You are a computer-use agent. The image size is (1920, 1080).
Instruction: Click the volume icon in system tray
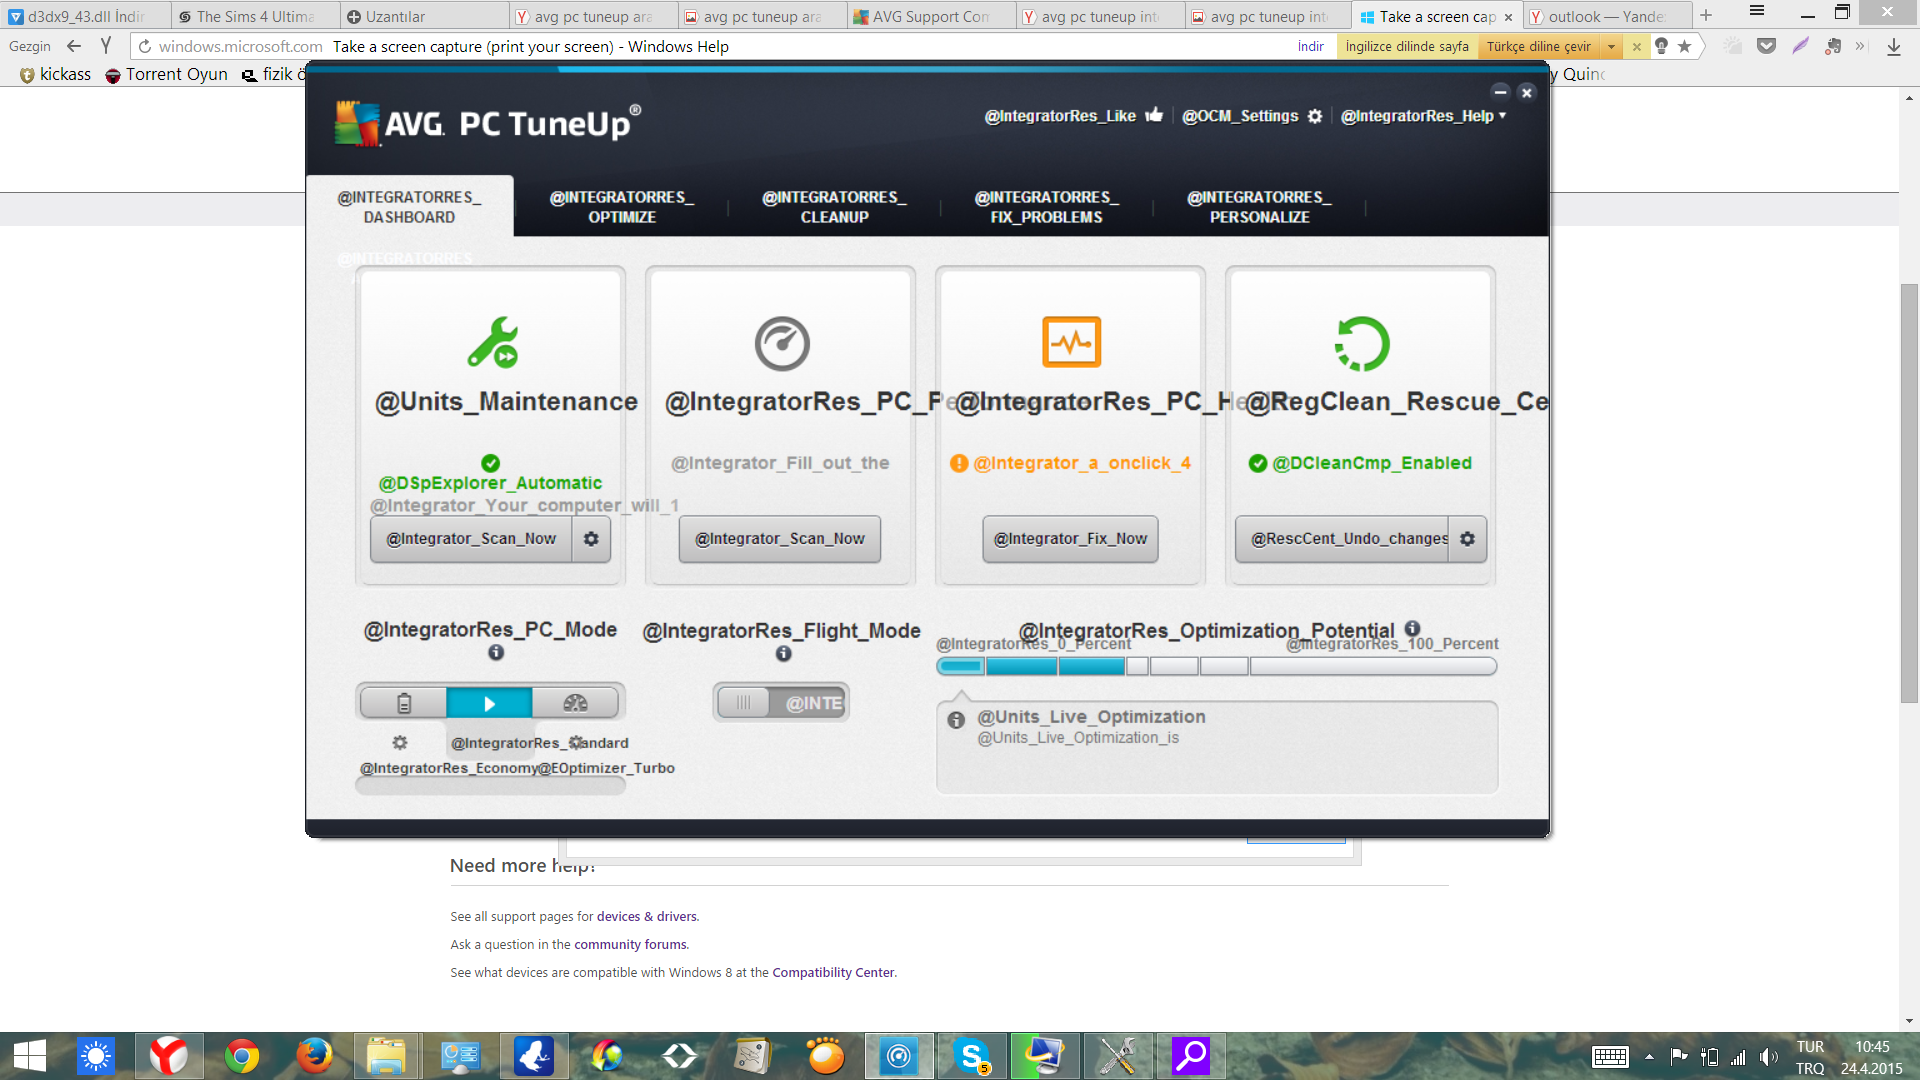click(1769, 1056)
